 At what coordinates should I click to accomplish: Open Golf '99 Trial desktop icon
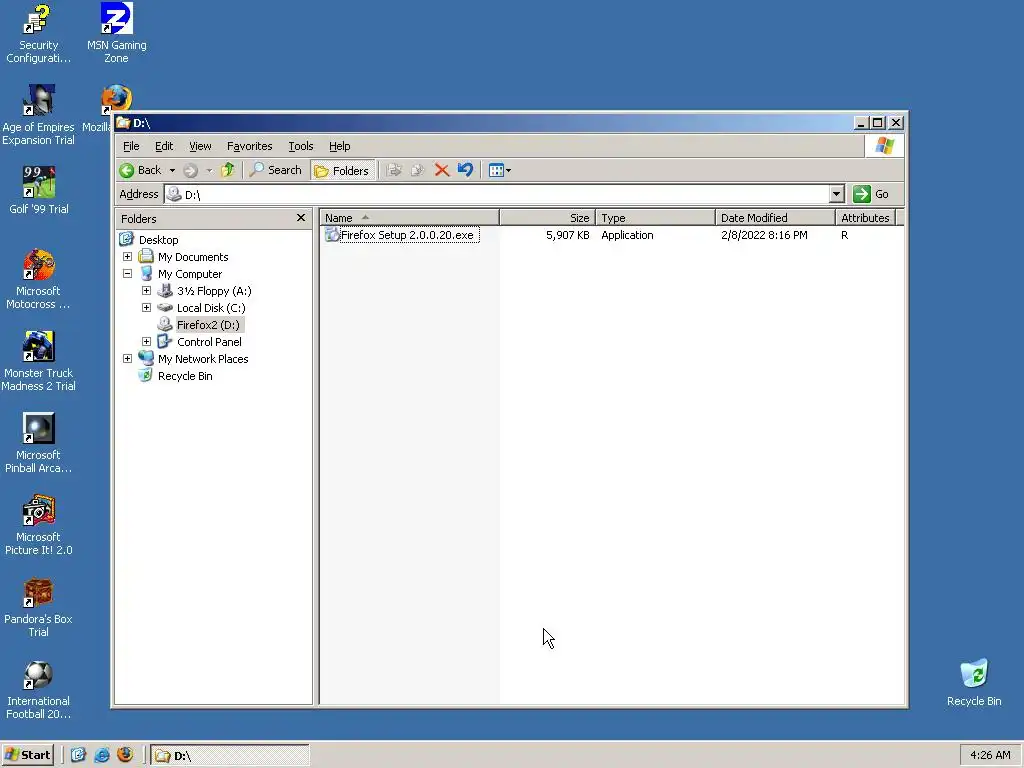(x=39, y=190)
